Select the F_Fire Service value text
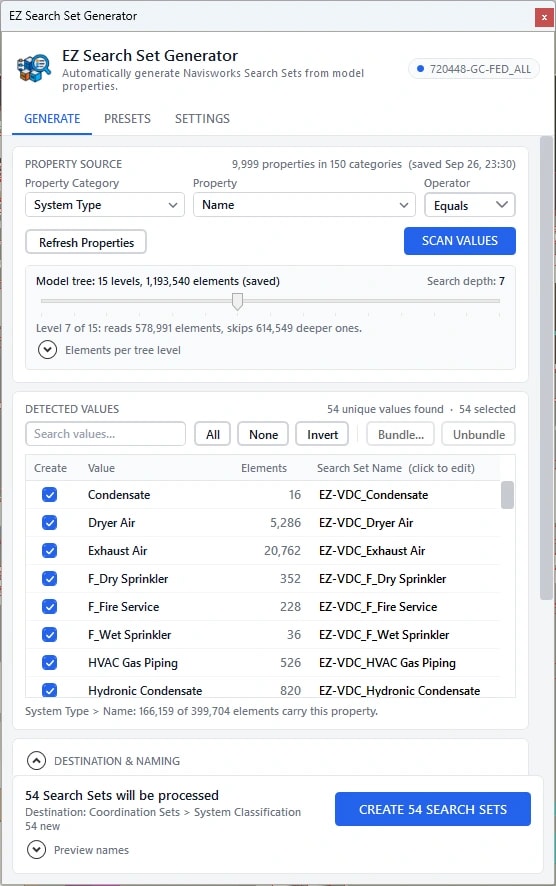 pyautogui.click(x=123, y=607)
